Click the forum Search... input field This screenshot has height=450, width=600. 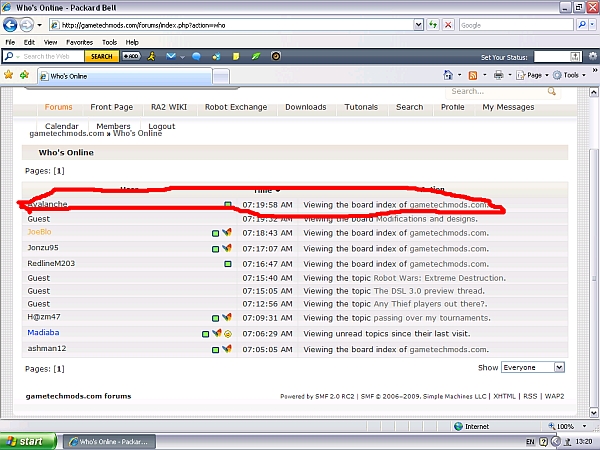pos(497,91)
